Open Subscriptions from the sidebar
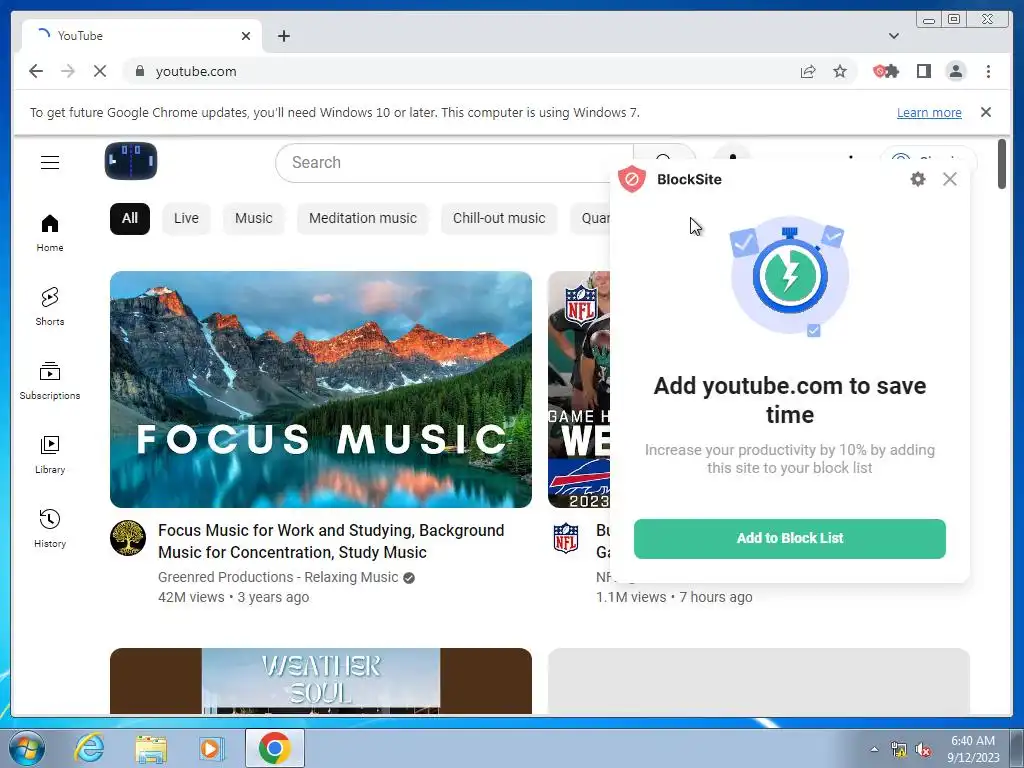 [x=50, y=381]
